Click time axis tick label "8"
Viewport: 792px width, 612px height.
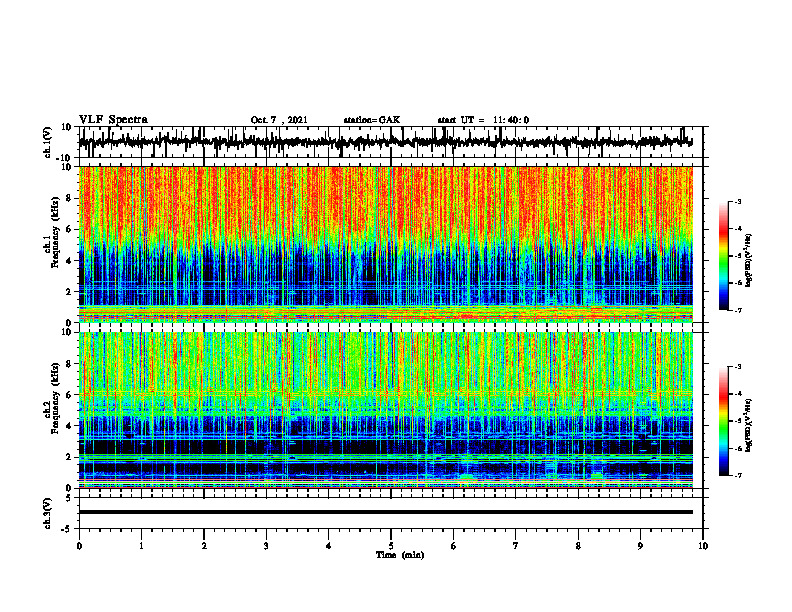(578, 546)
